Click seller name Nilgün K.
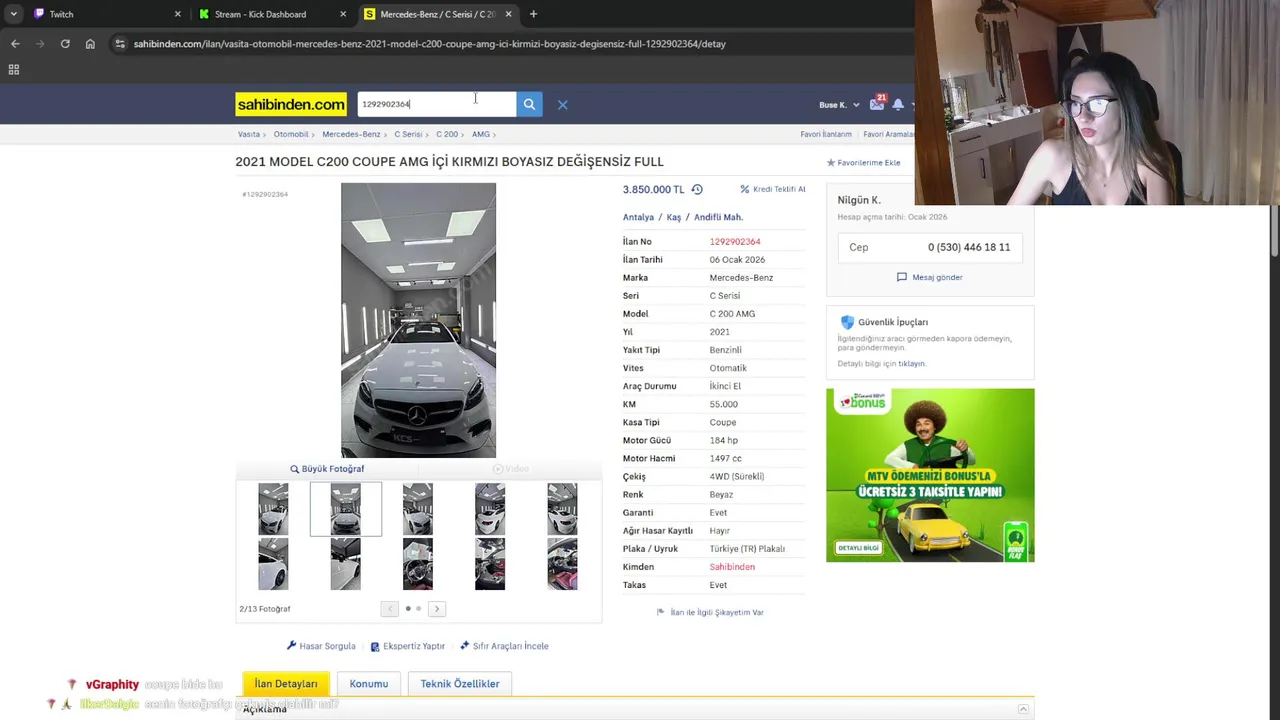The image size is (1280, 720). click(x=859, y=200)
